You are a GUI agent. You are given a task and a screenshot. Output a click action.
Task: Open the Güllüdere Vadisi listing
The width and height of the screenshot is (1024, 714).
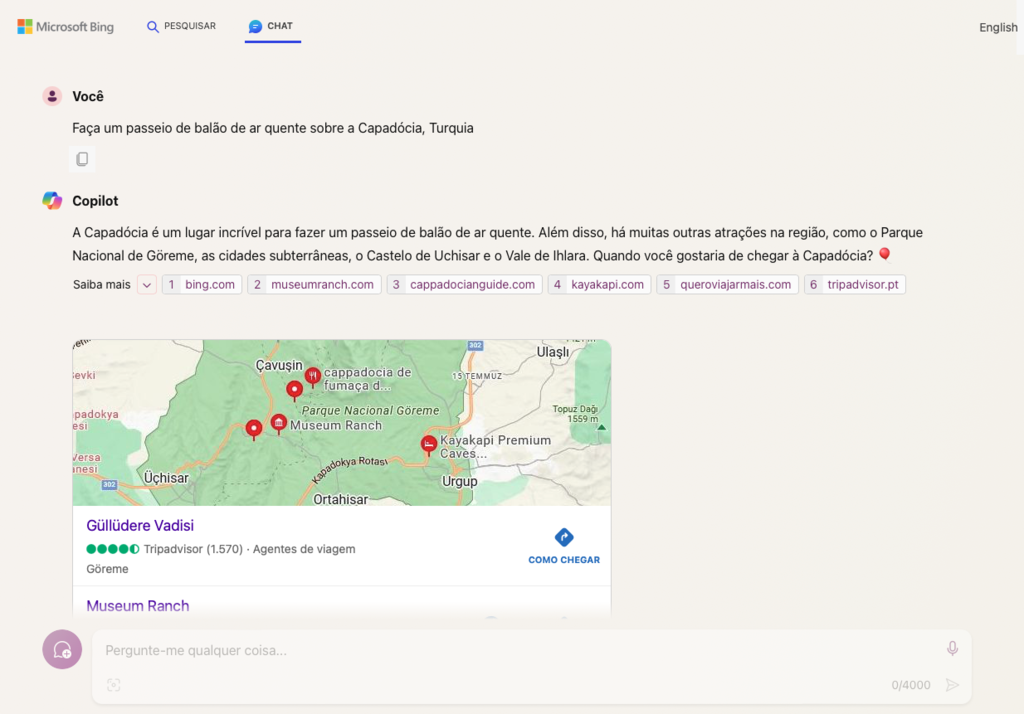click(139, 525)
